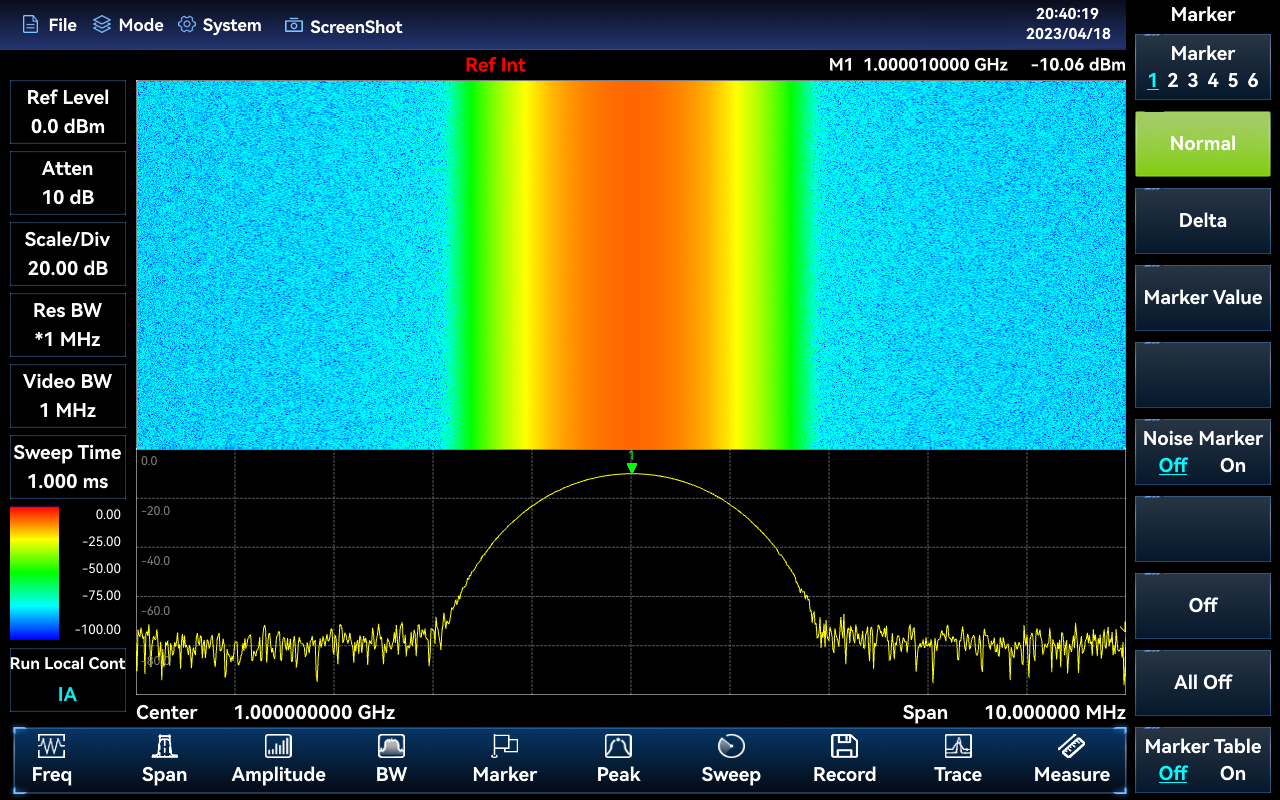
Task: Open the Measure ruler icon
Action: coord(1071,747)
